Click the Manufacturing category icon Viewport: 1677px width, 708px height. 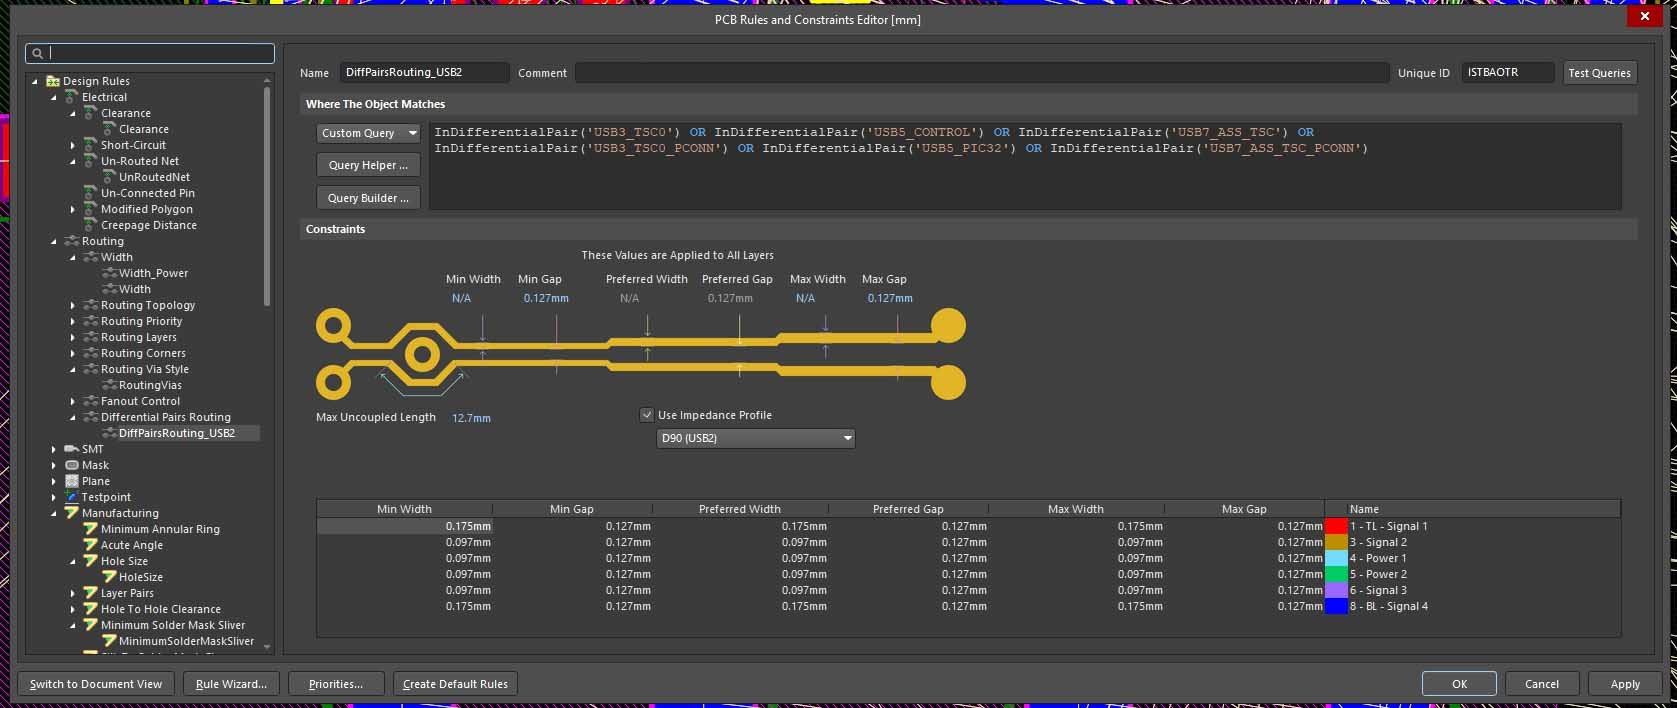71,513
